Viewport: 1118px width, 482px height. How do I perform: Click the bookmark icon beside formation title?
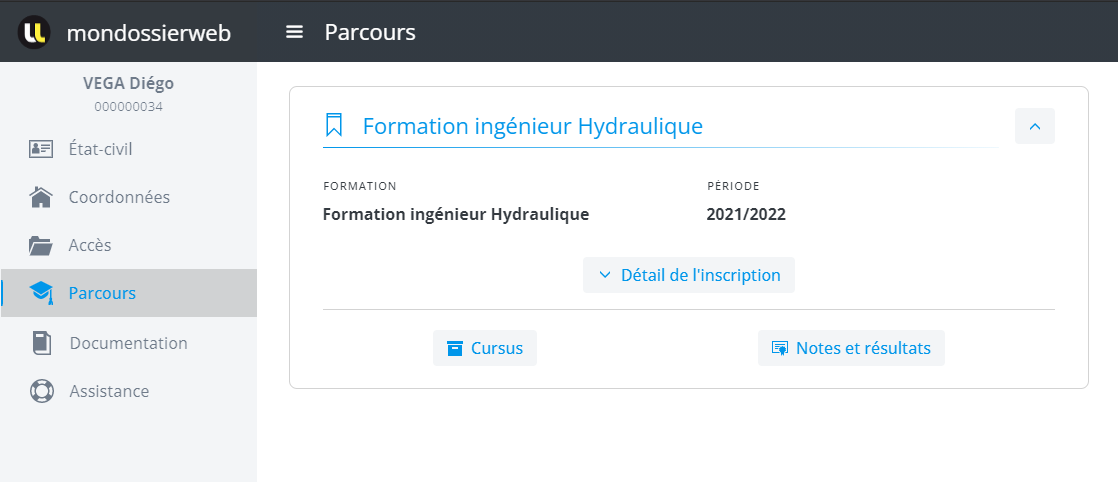[x=334, y=126]
